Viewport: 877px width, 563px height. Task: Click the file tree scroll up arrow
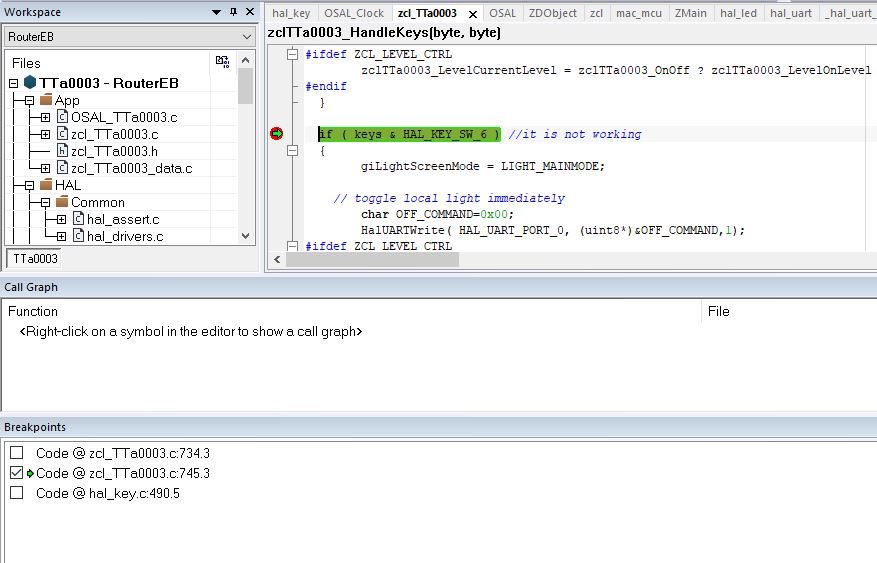[x=245, y=60]
